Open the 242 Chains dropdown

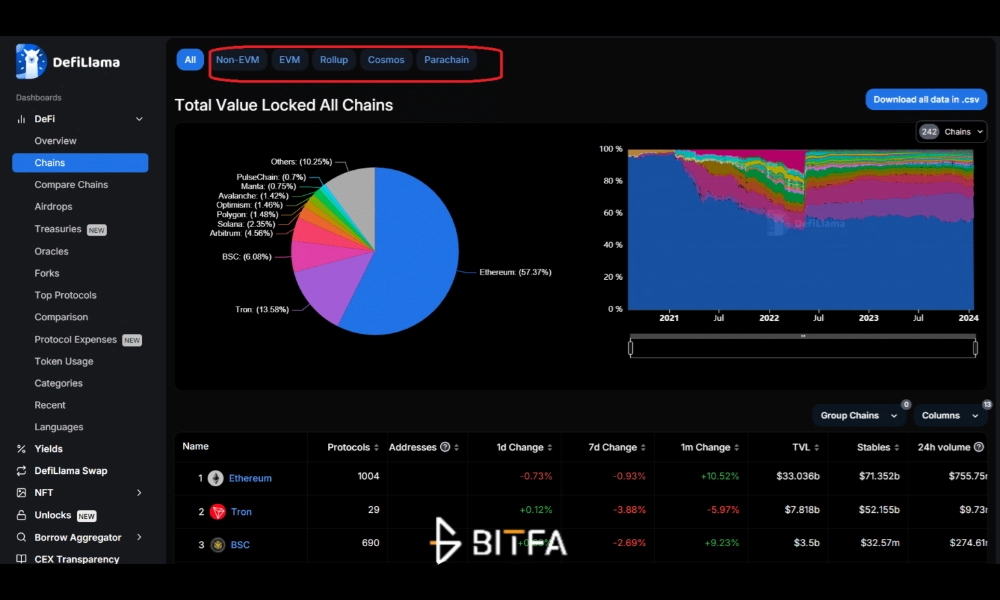(x=951, y=132)
